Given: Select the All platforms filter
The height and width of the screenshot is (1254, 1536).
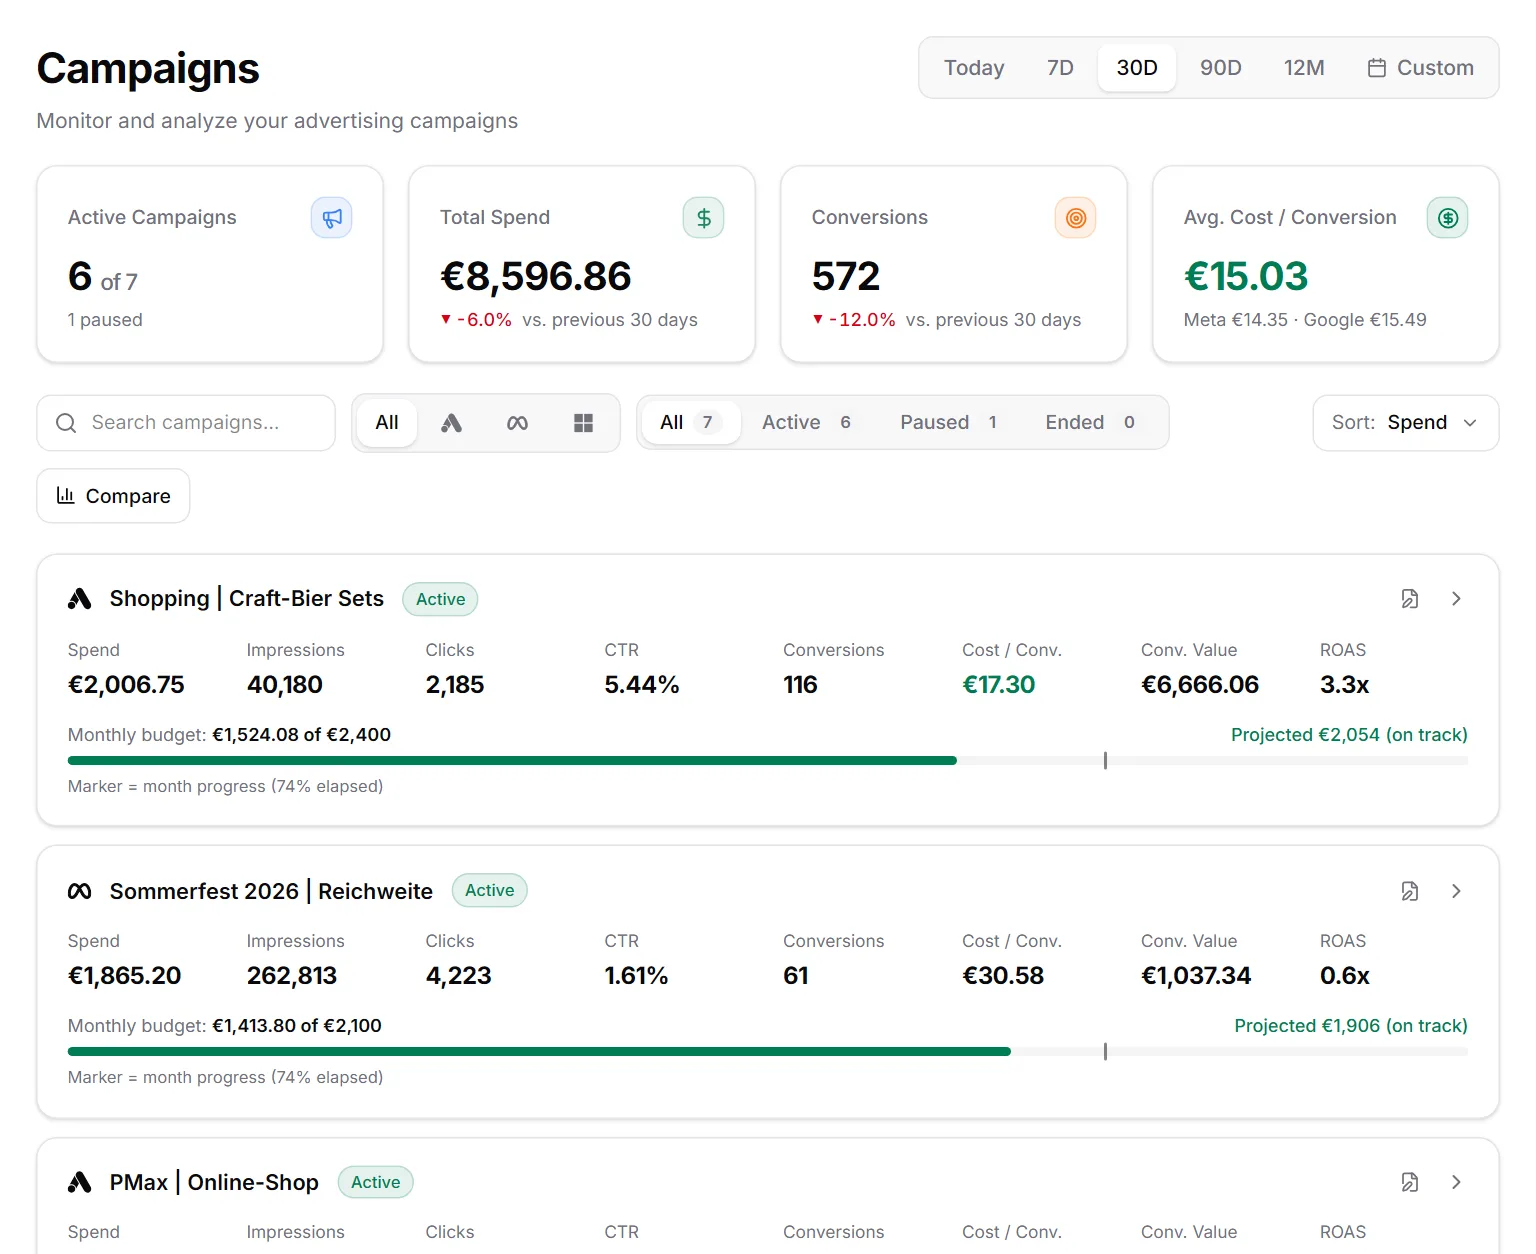Looking at the screenshot, I should tap(387, 423).
